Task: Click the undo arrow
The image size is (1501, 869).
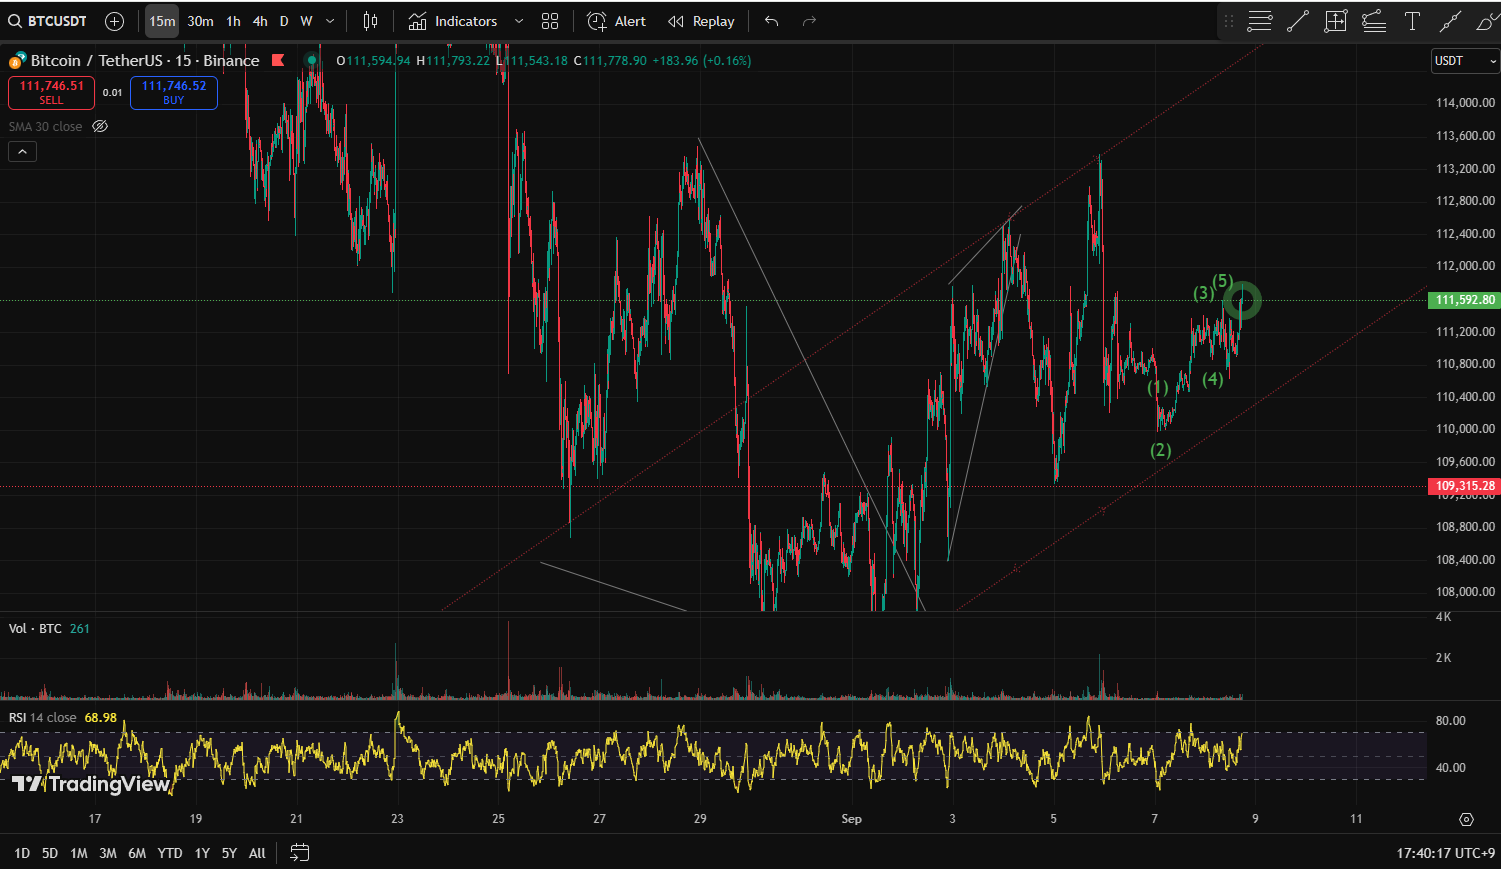Action: pos(771,21)
